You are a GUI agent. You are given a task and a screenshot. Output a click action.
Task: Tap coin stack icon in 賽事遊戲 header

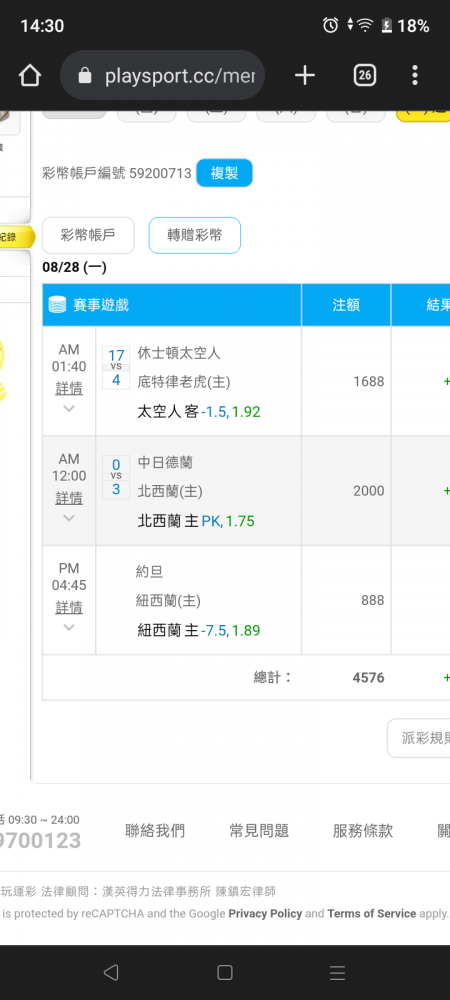(58, 305)
